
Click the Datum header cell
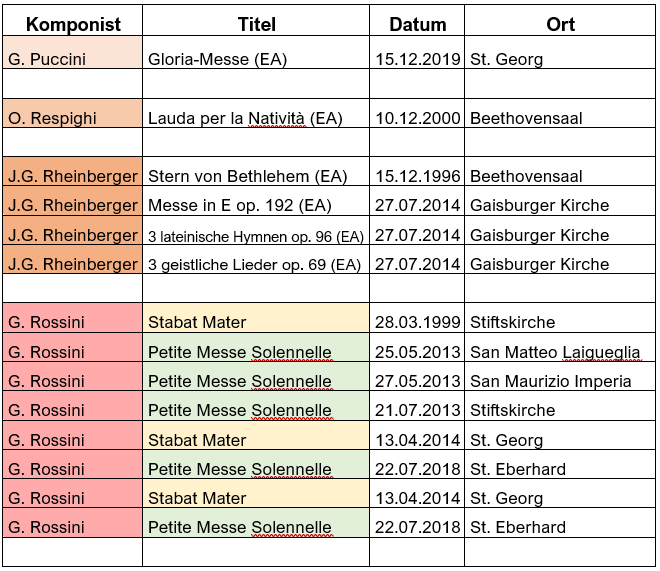click(x=417, y=21)
